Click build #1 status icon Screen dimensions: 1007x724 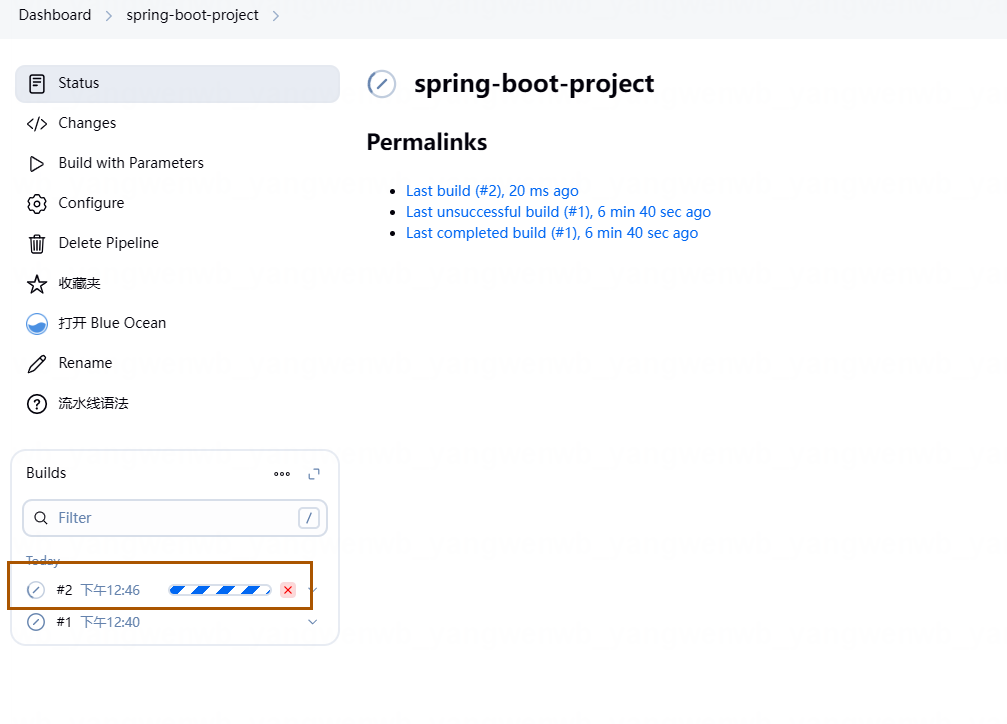(x=36, y=622)
